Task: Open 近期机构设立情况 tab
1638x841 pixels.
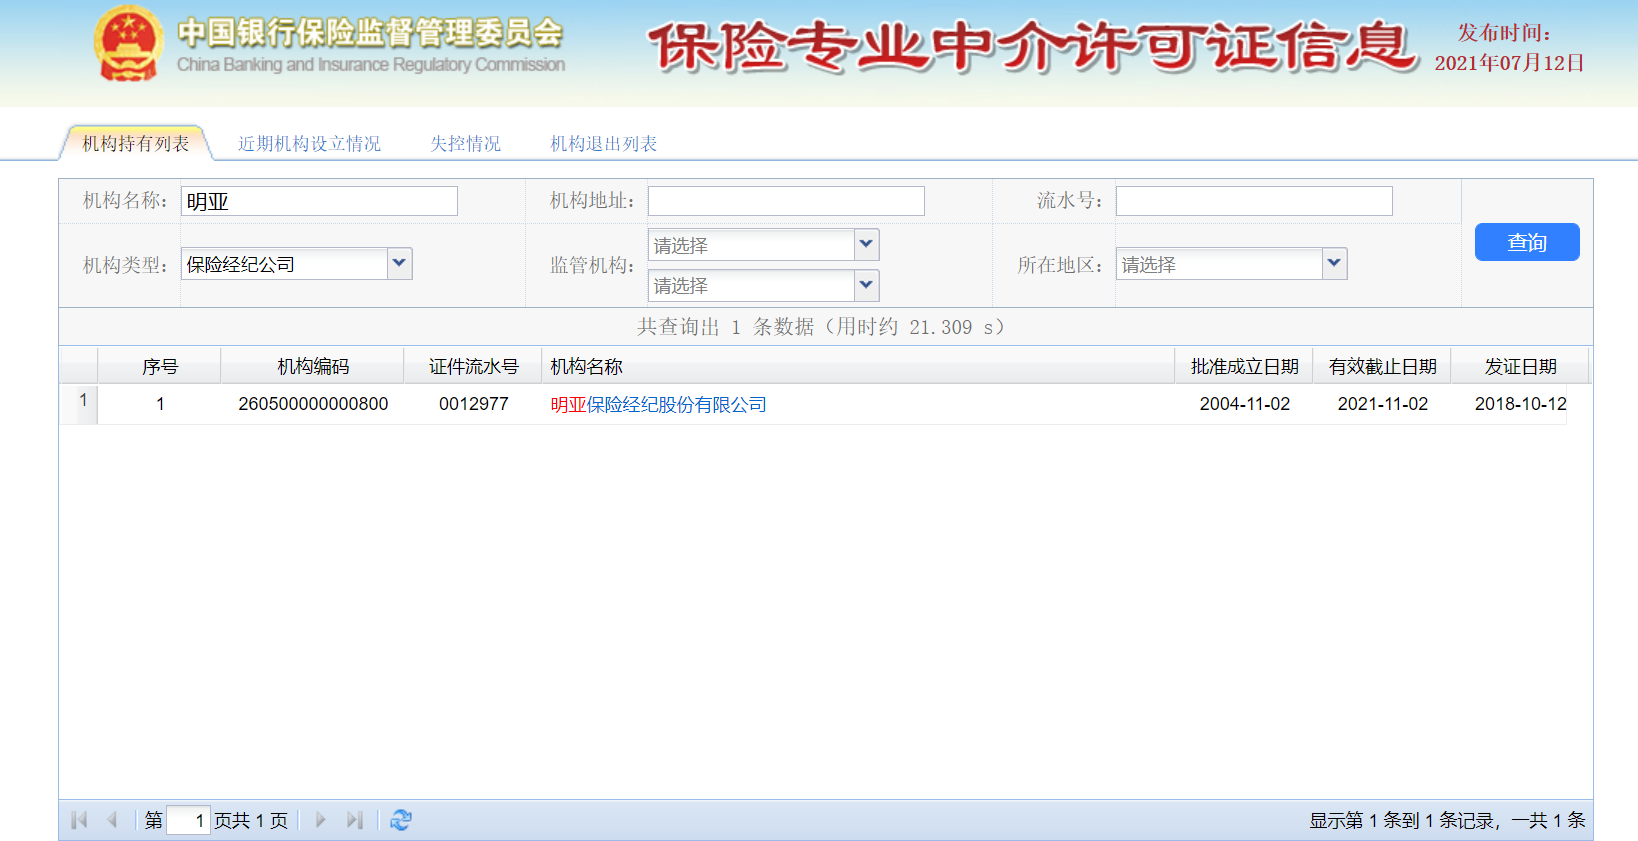Action: [309, 144]
